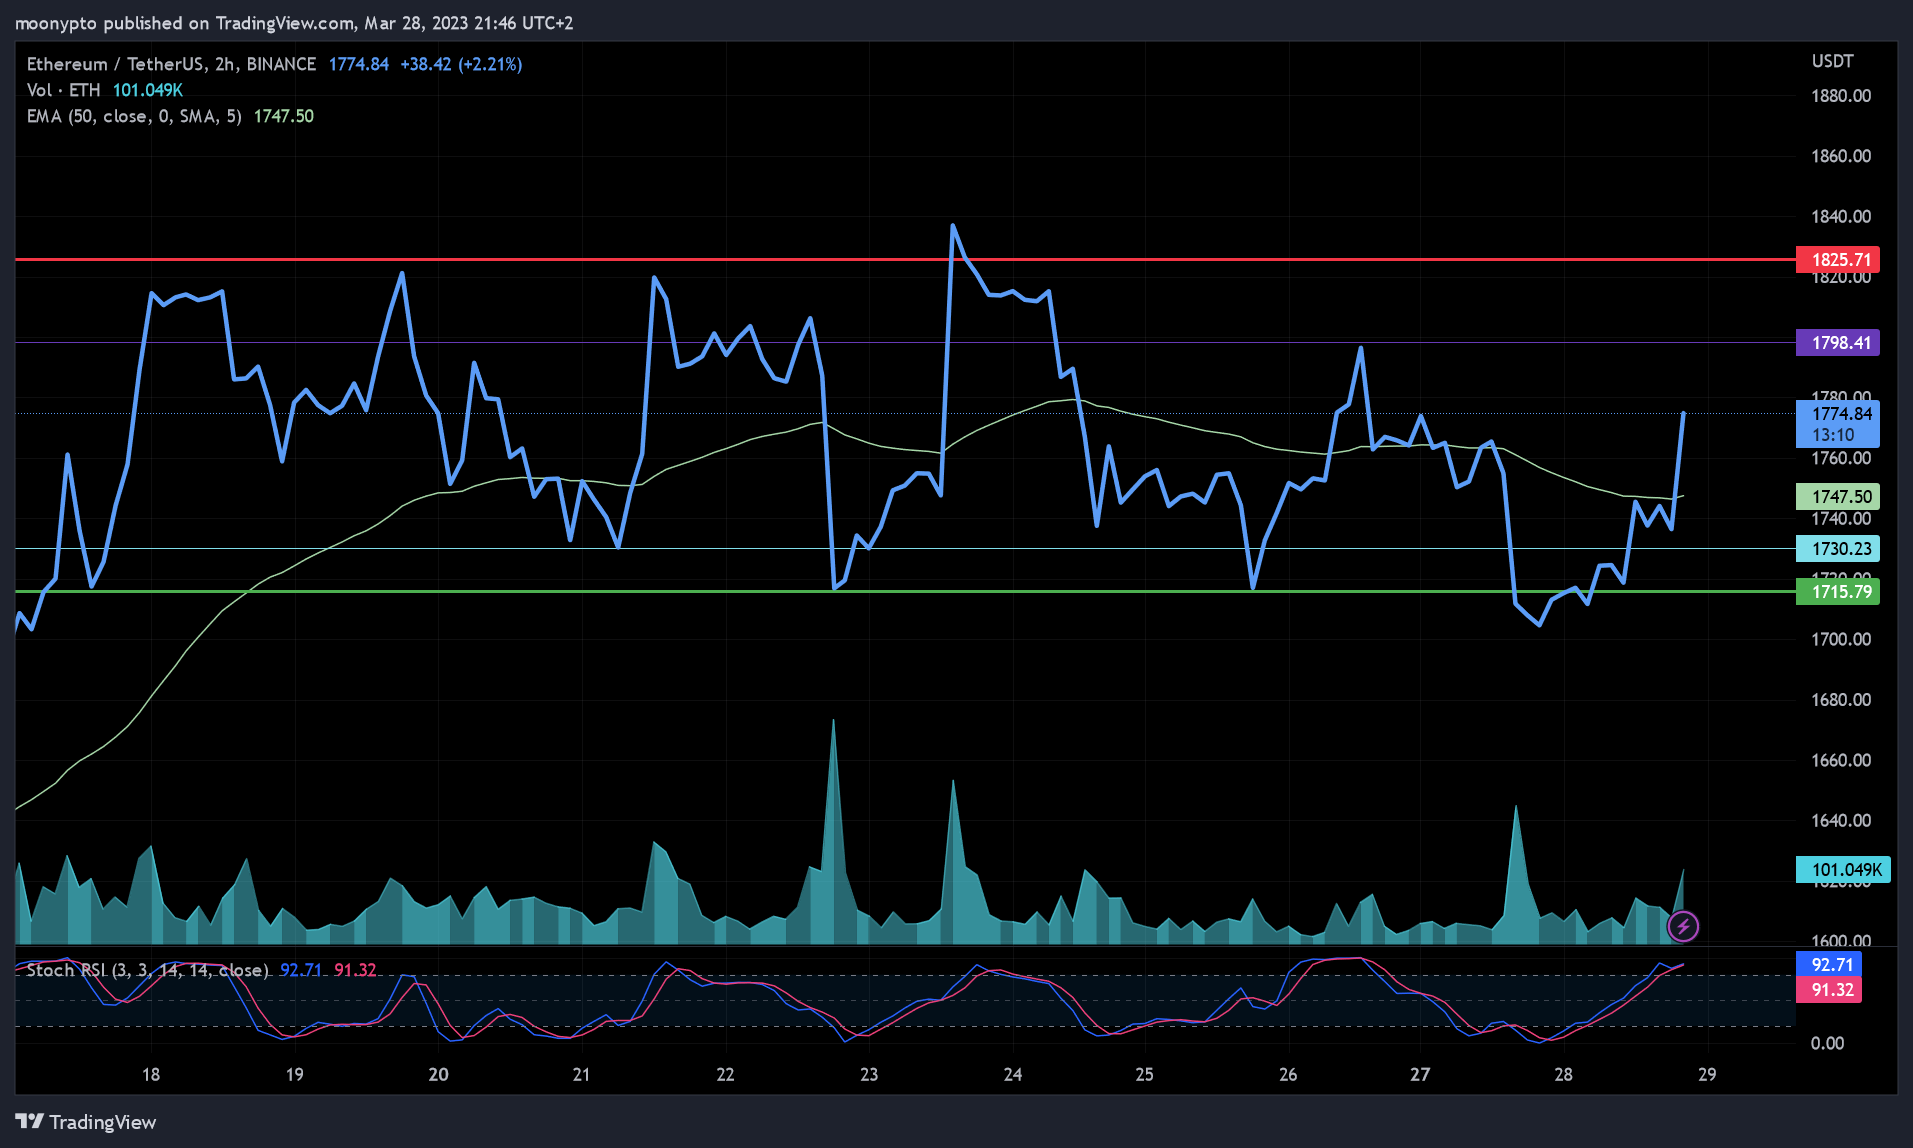
Task: Select the cyan 1730.23 price label
Action: (x=1838, y=549)
